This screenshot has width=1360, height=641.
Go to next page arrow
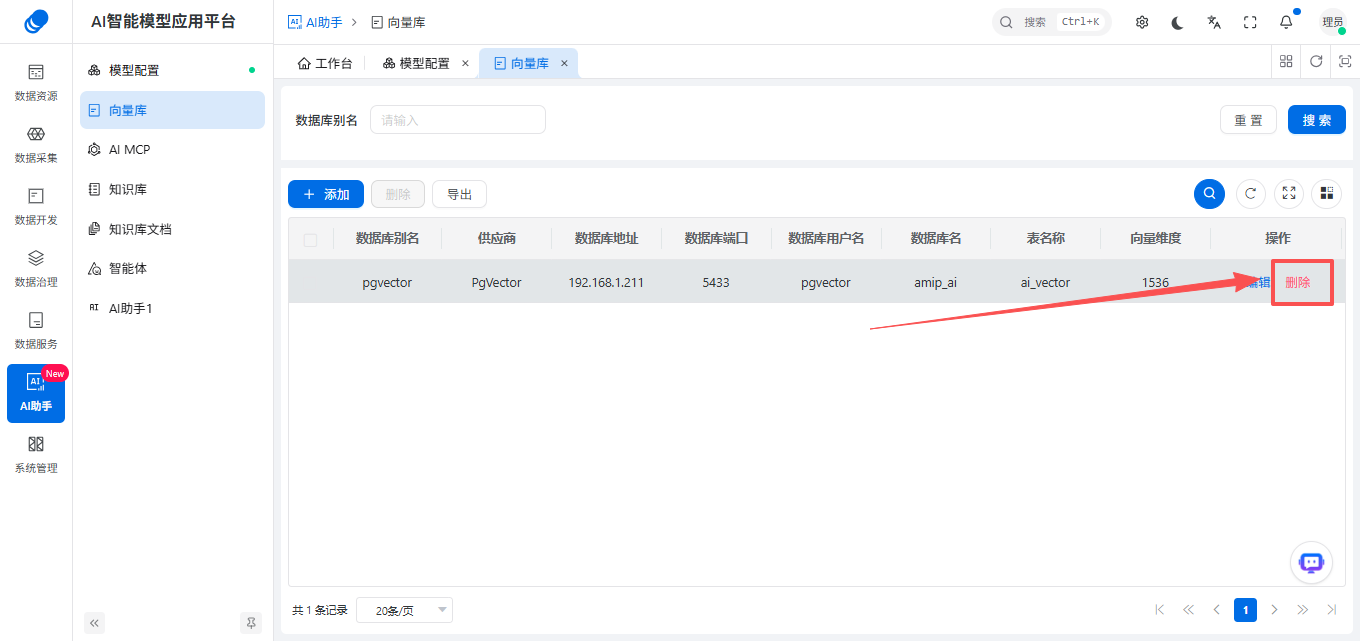click(x=1274, y=610)
